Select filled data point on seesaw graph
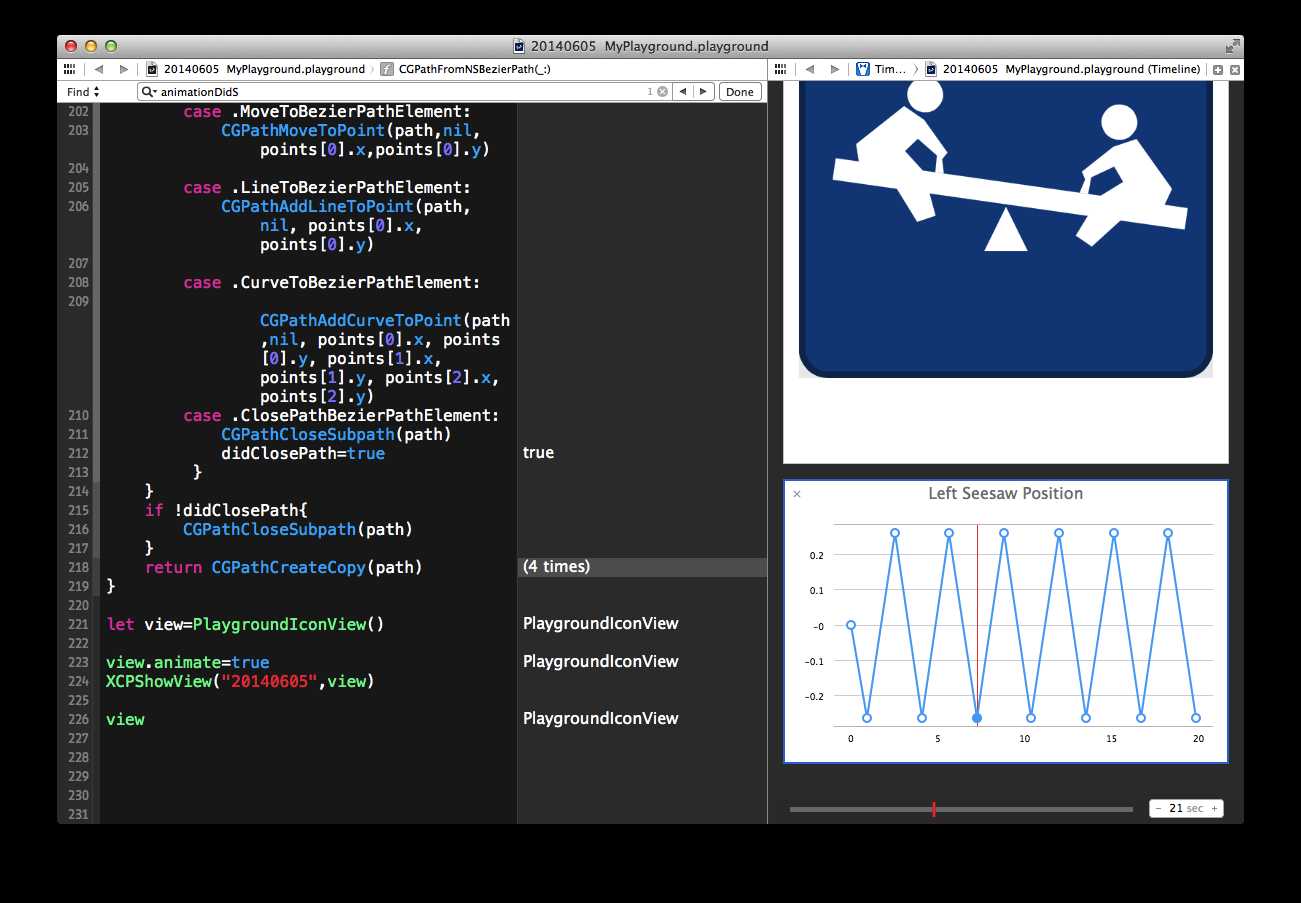Viewport: 1301px width, 903px height. pyautogui.click(x=976, y=718)
